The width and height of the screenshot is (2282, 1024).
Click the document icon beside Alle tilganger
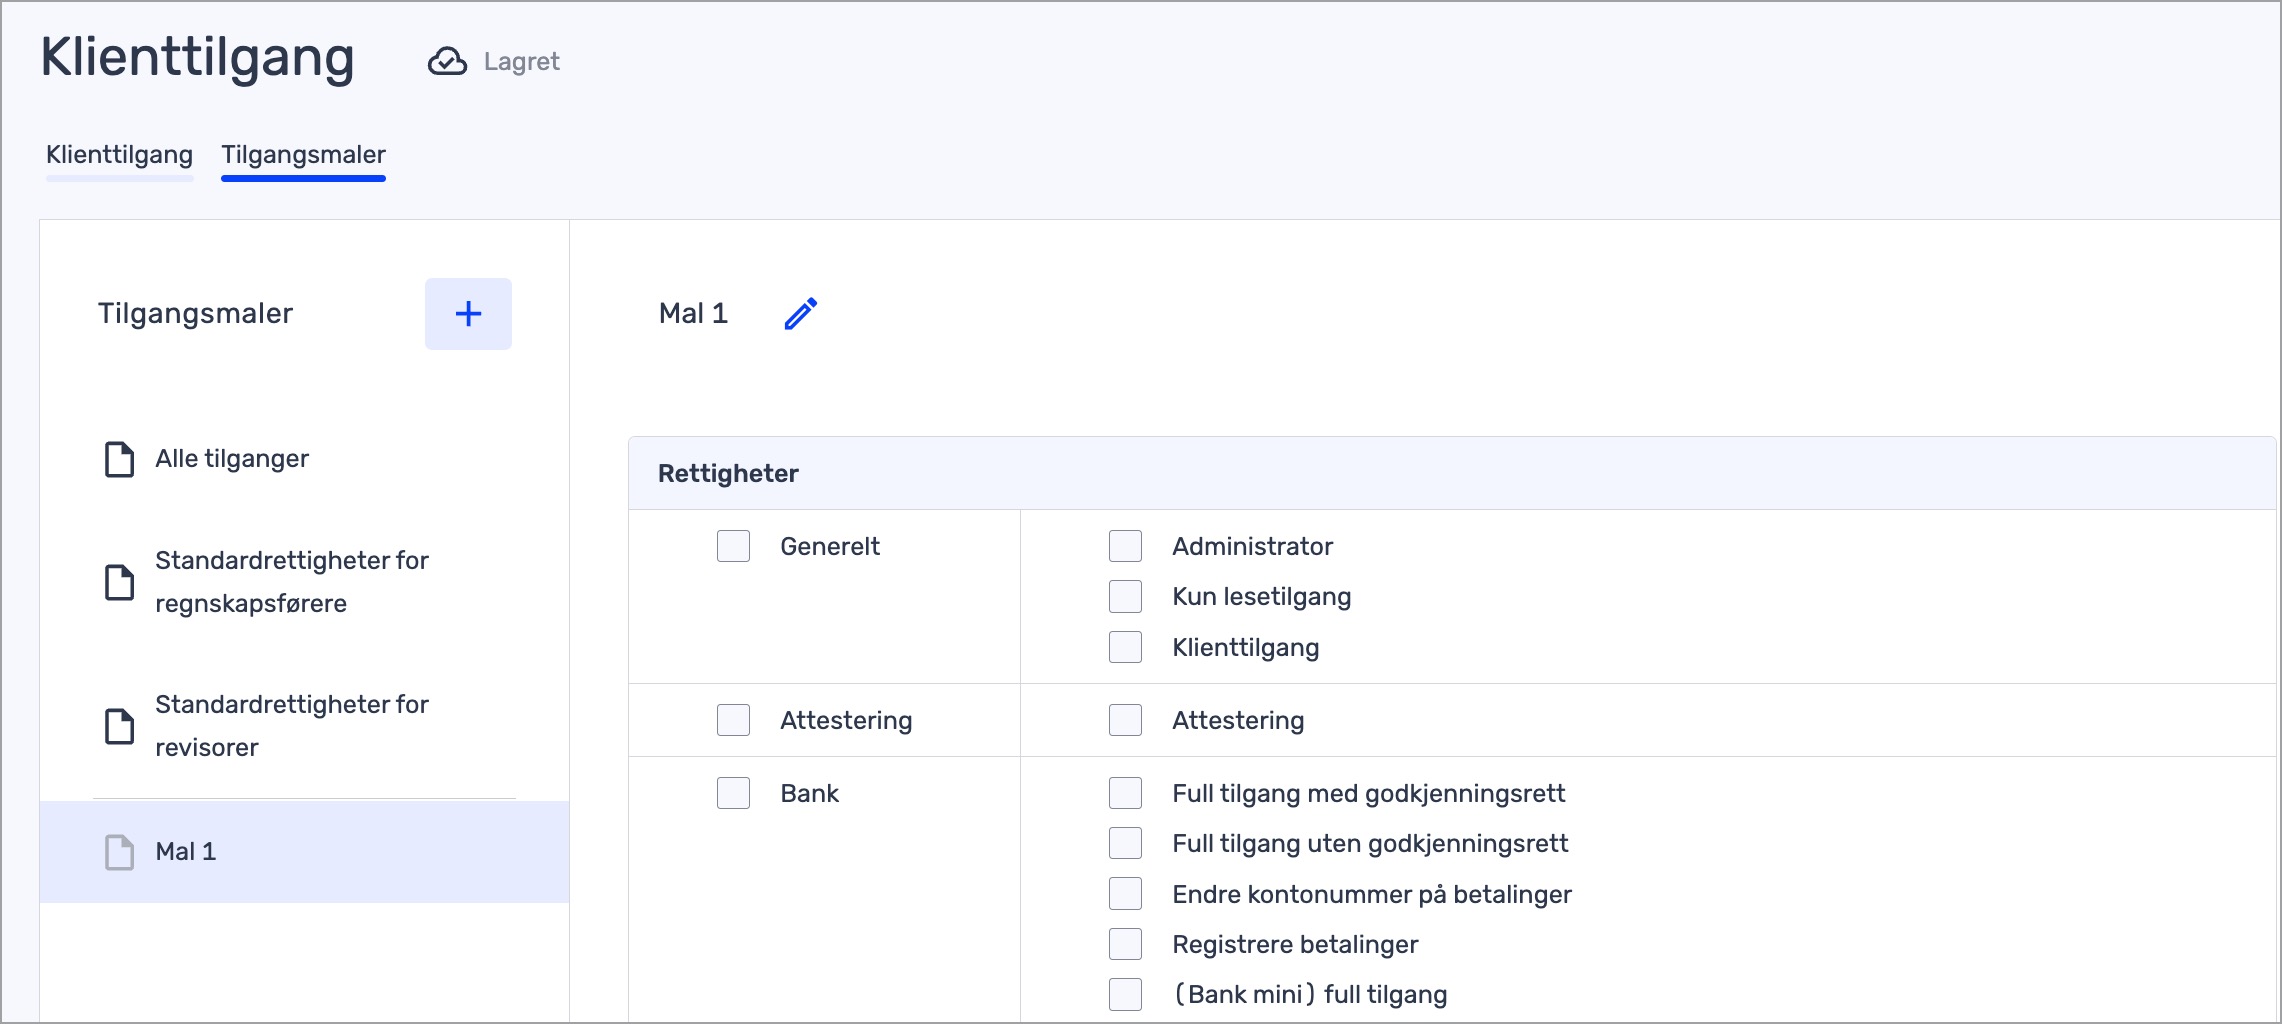(120, 459)
